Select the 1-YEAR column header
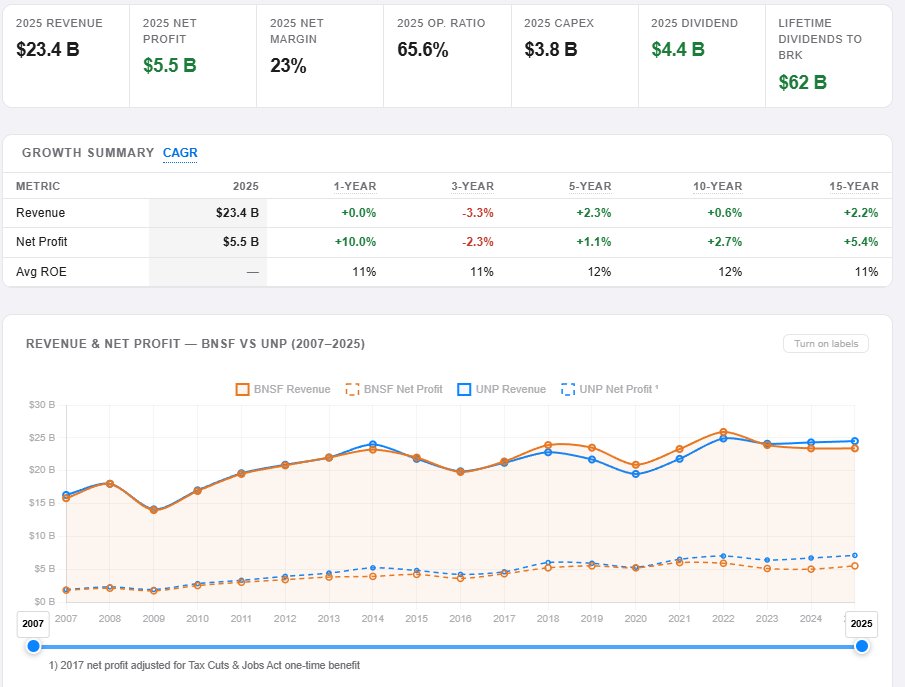The image size is (905, 687). point(355,186)
